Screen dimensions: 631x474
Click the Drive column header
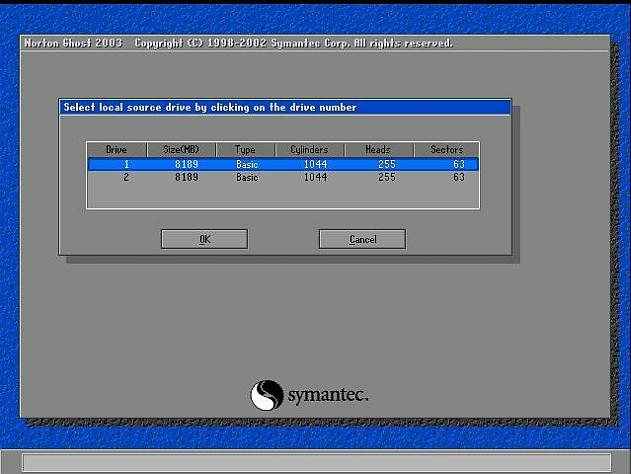click(x=117, y=150)
